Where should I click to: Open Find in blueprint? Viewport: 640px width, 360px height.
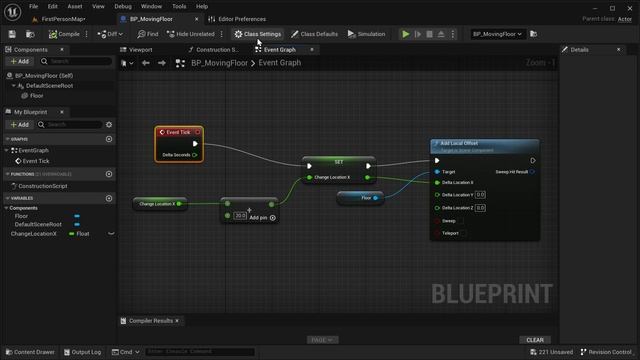tap(148, 34)
